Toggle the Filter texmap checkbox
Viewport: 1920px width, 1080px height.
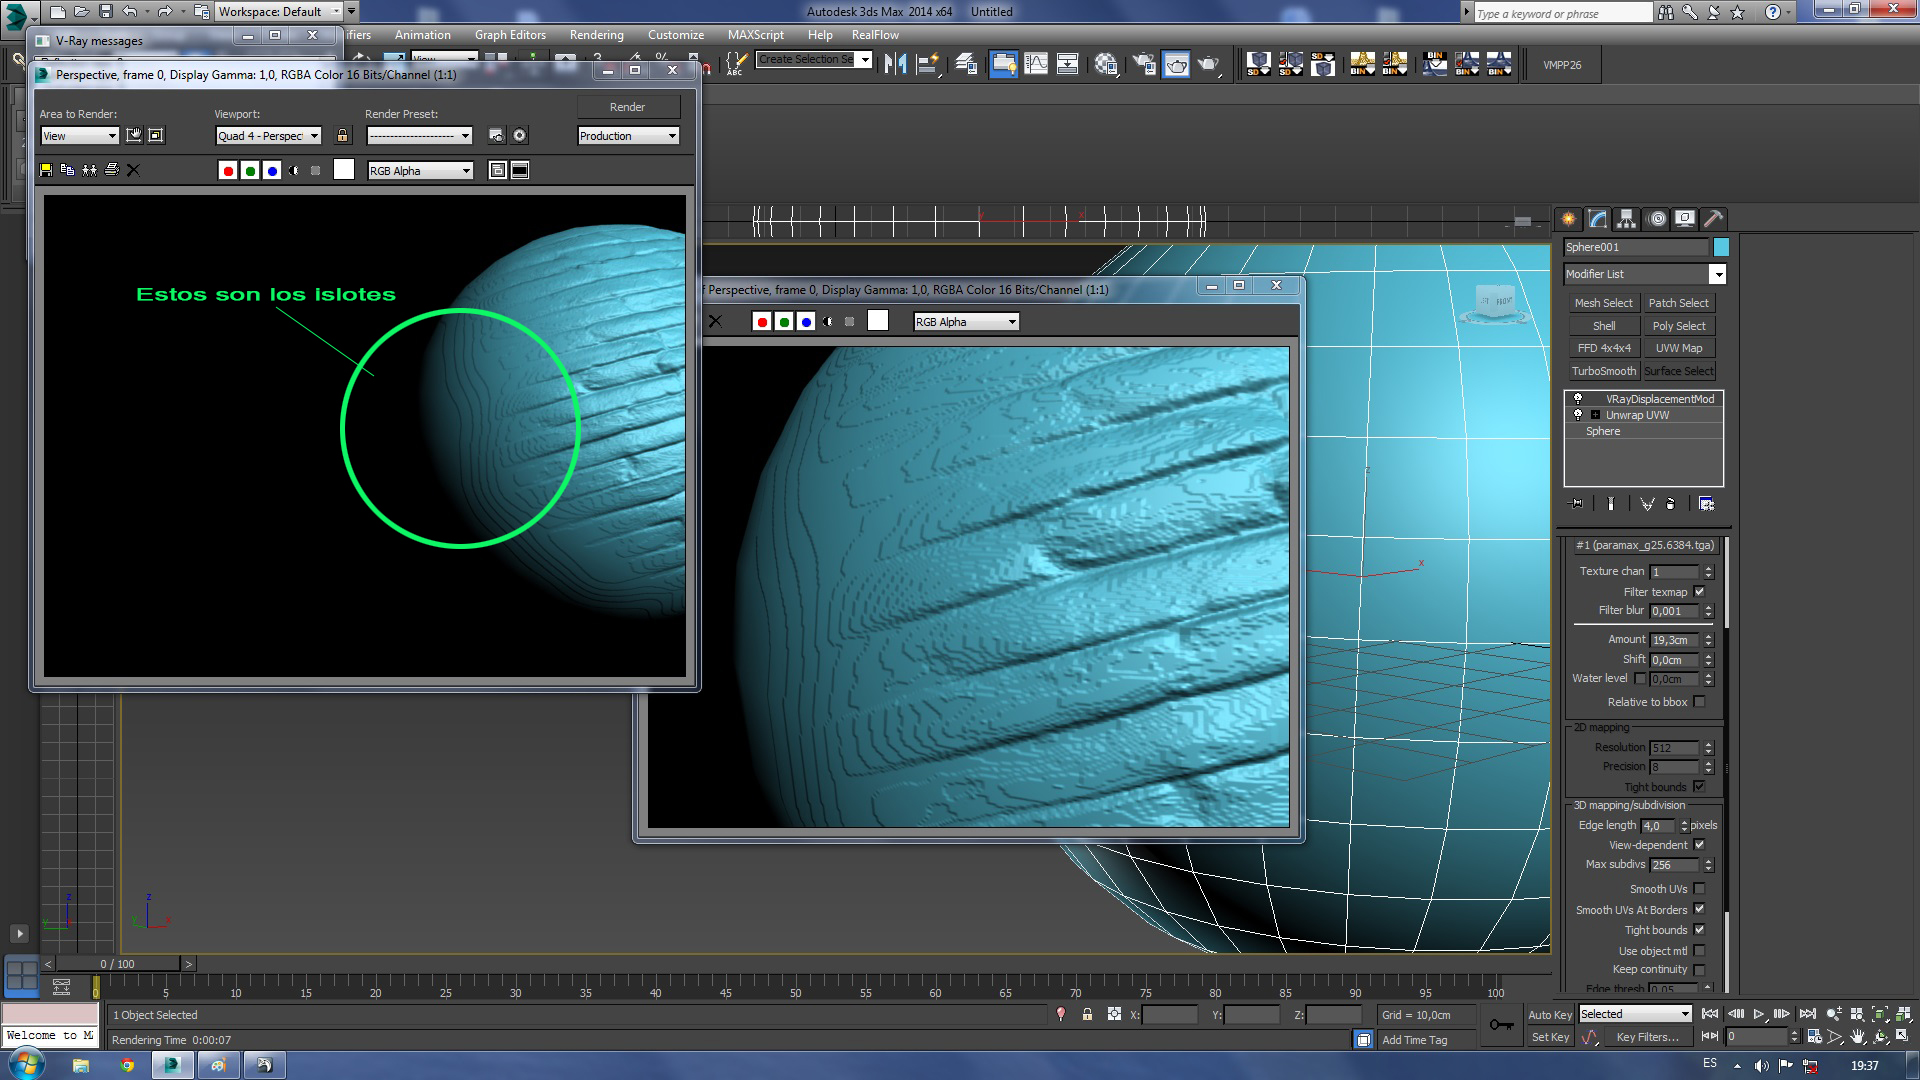1699,592
